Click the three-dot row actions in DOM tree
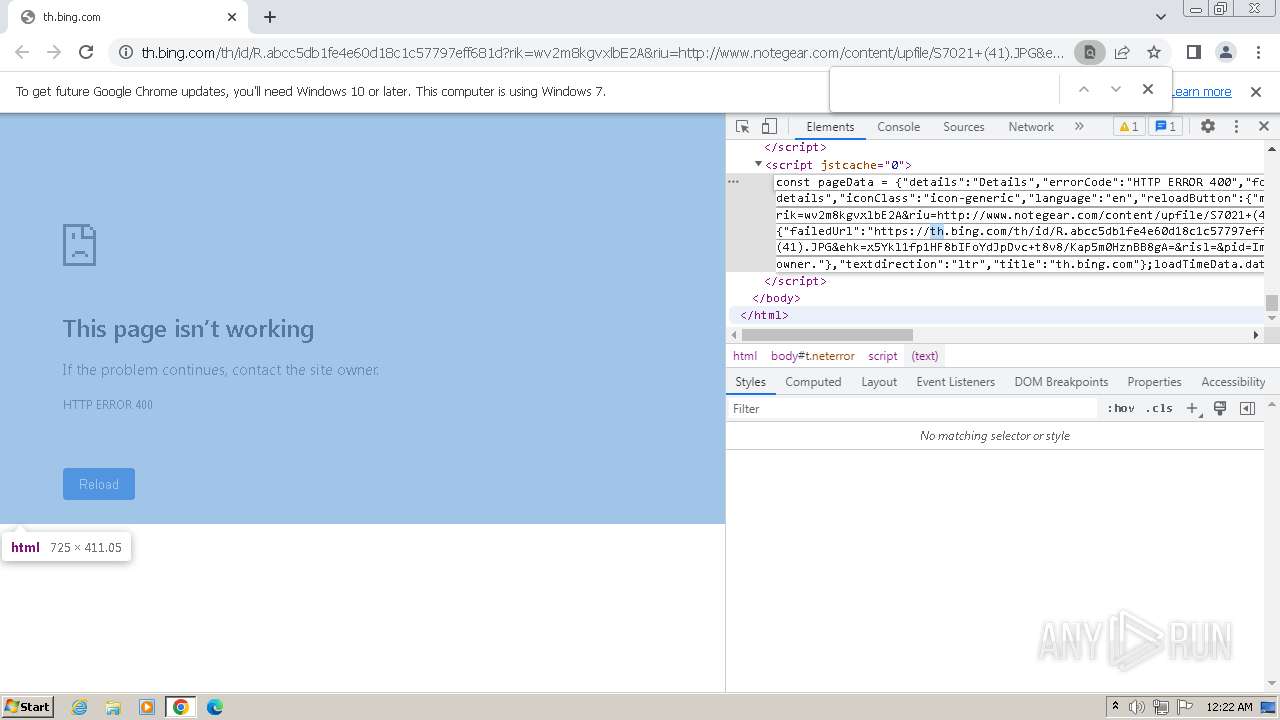1280x720 pixels. (733, 182)
